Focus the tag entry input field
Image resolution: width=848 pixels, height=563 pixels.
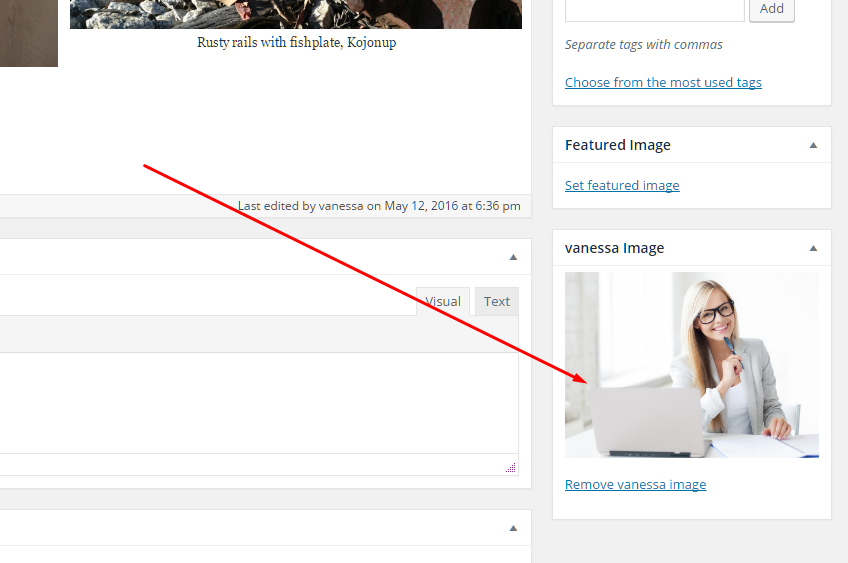654,9
